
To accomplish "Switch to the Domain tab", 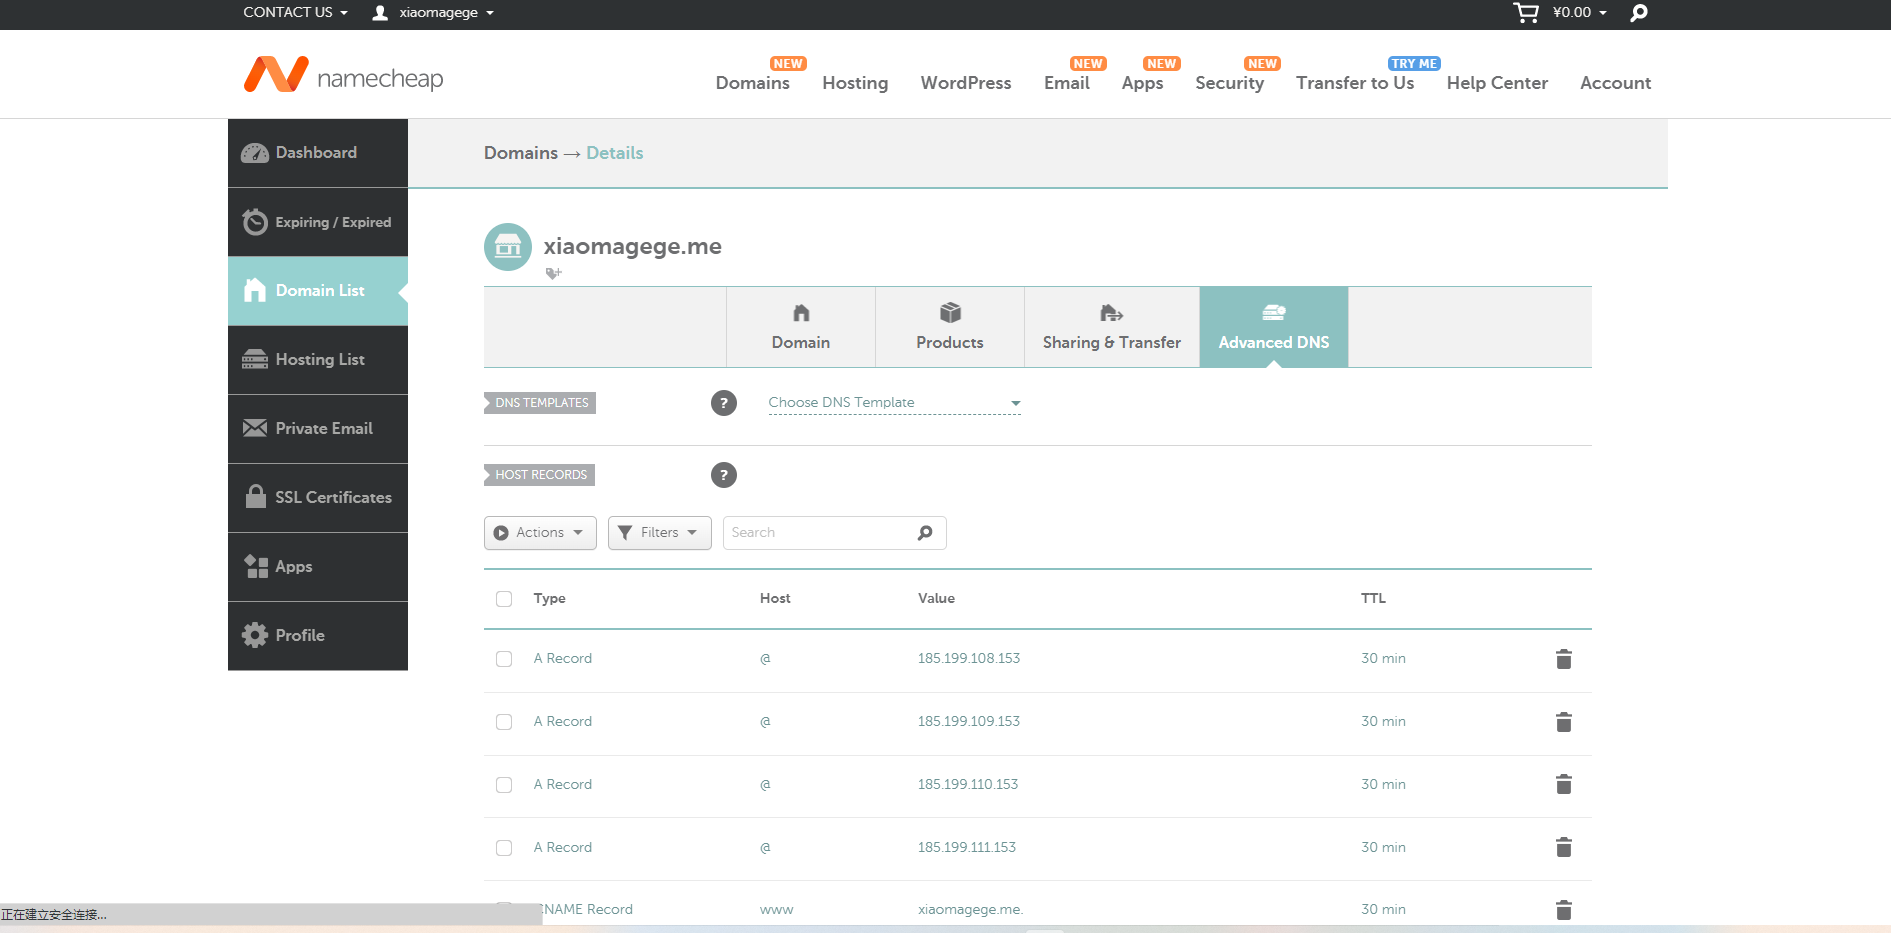I will 801,327.
